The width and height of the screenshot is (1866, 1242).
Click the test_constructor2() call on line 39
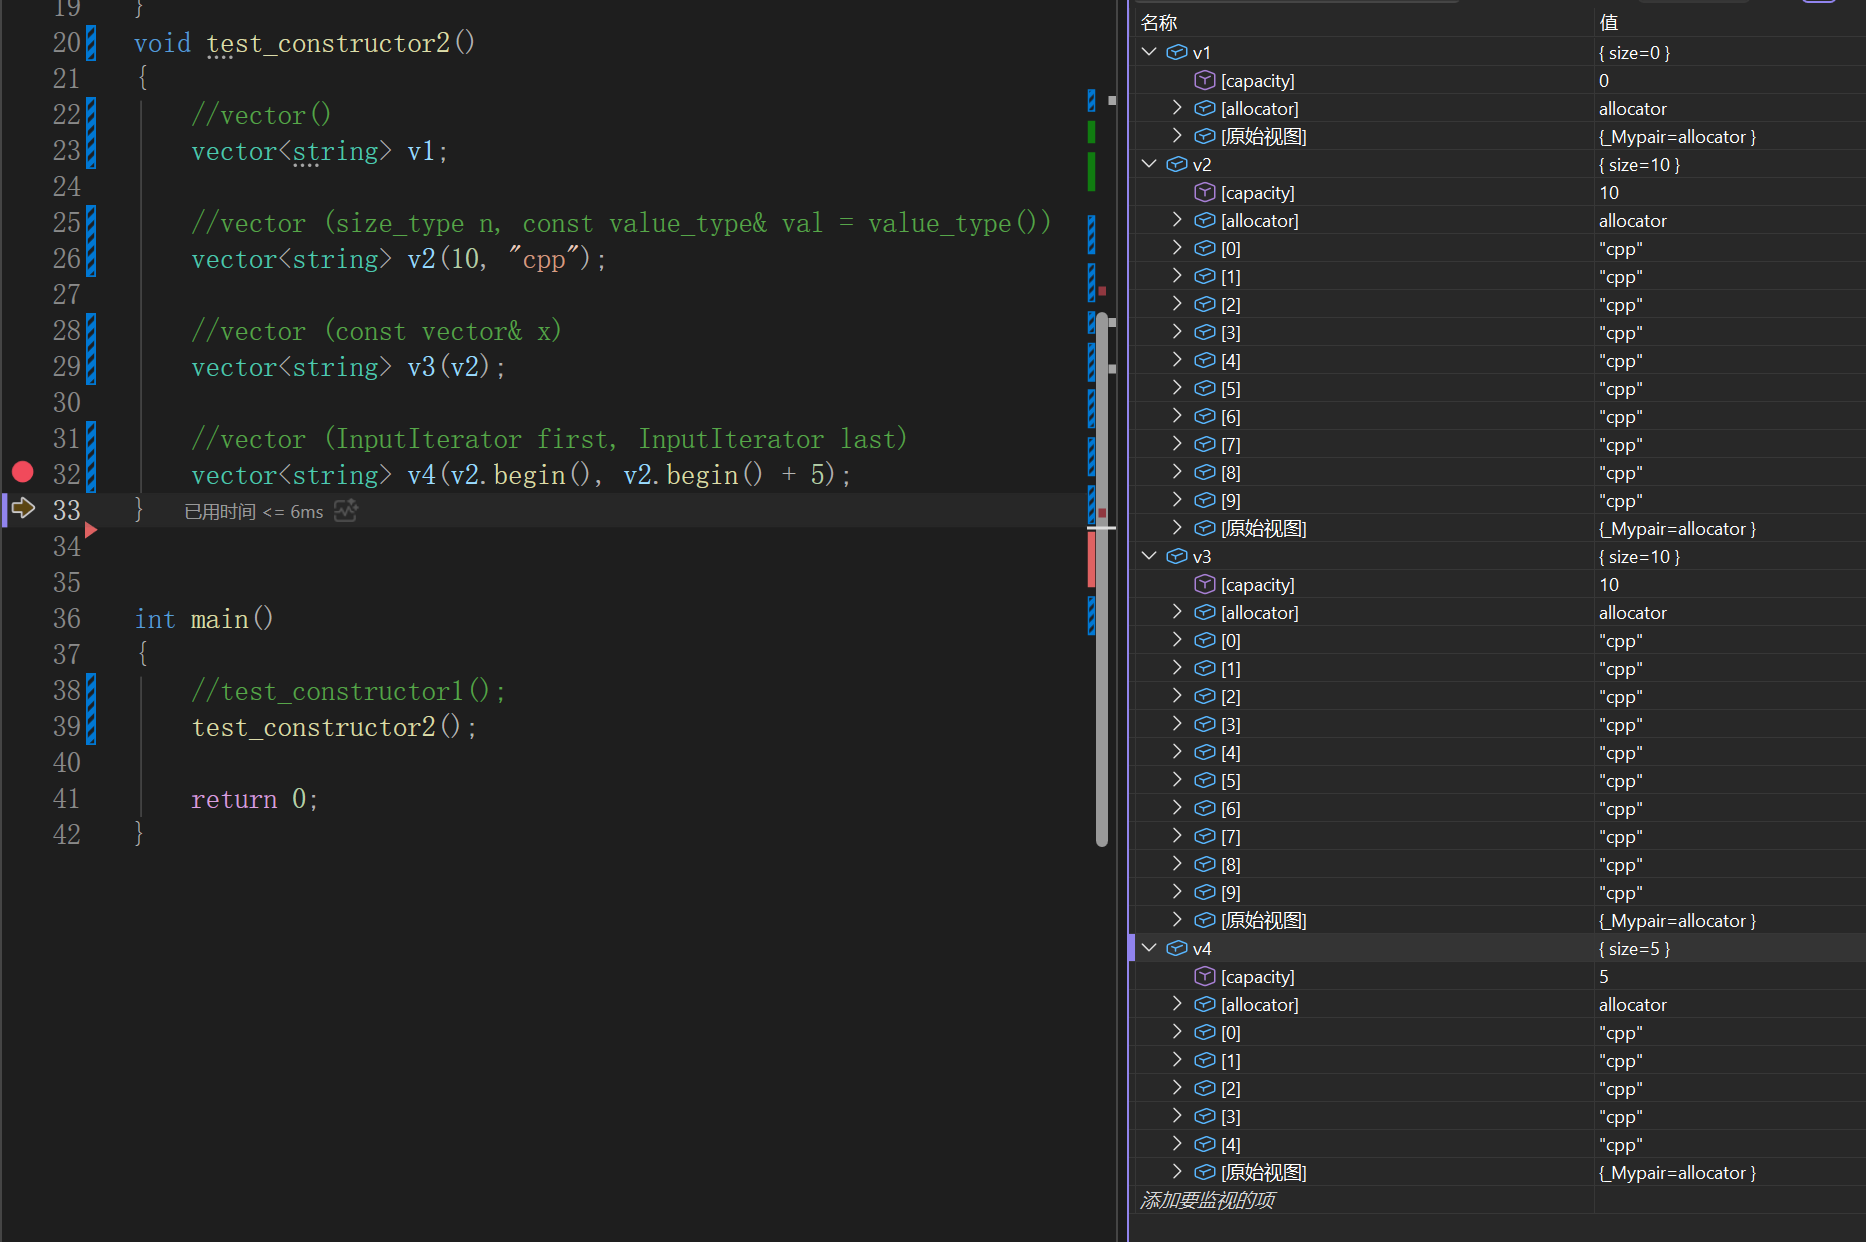327,727
